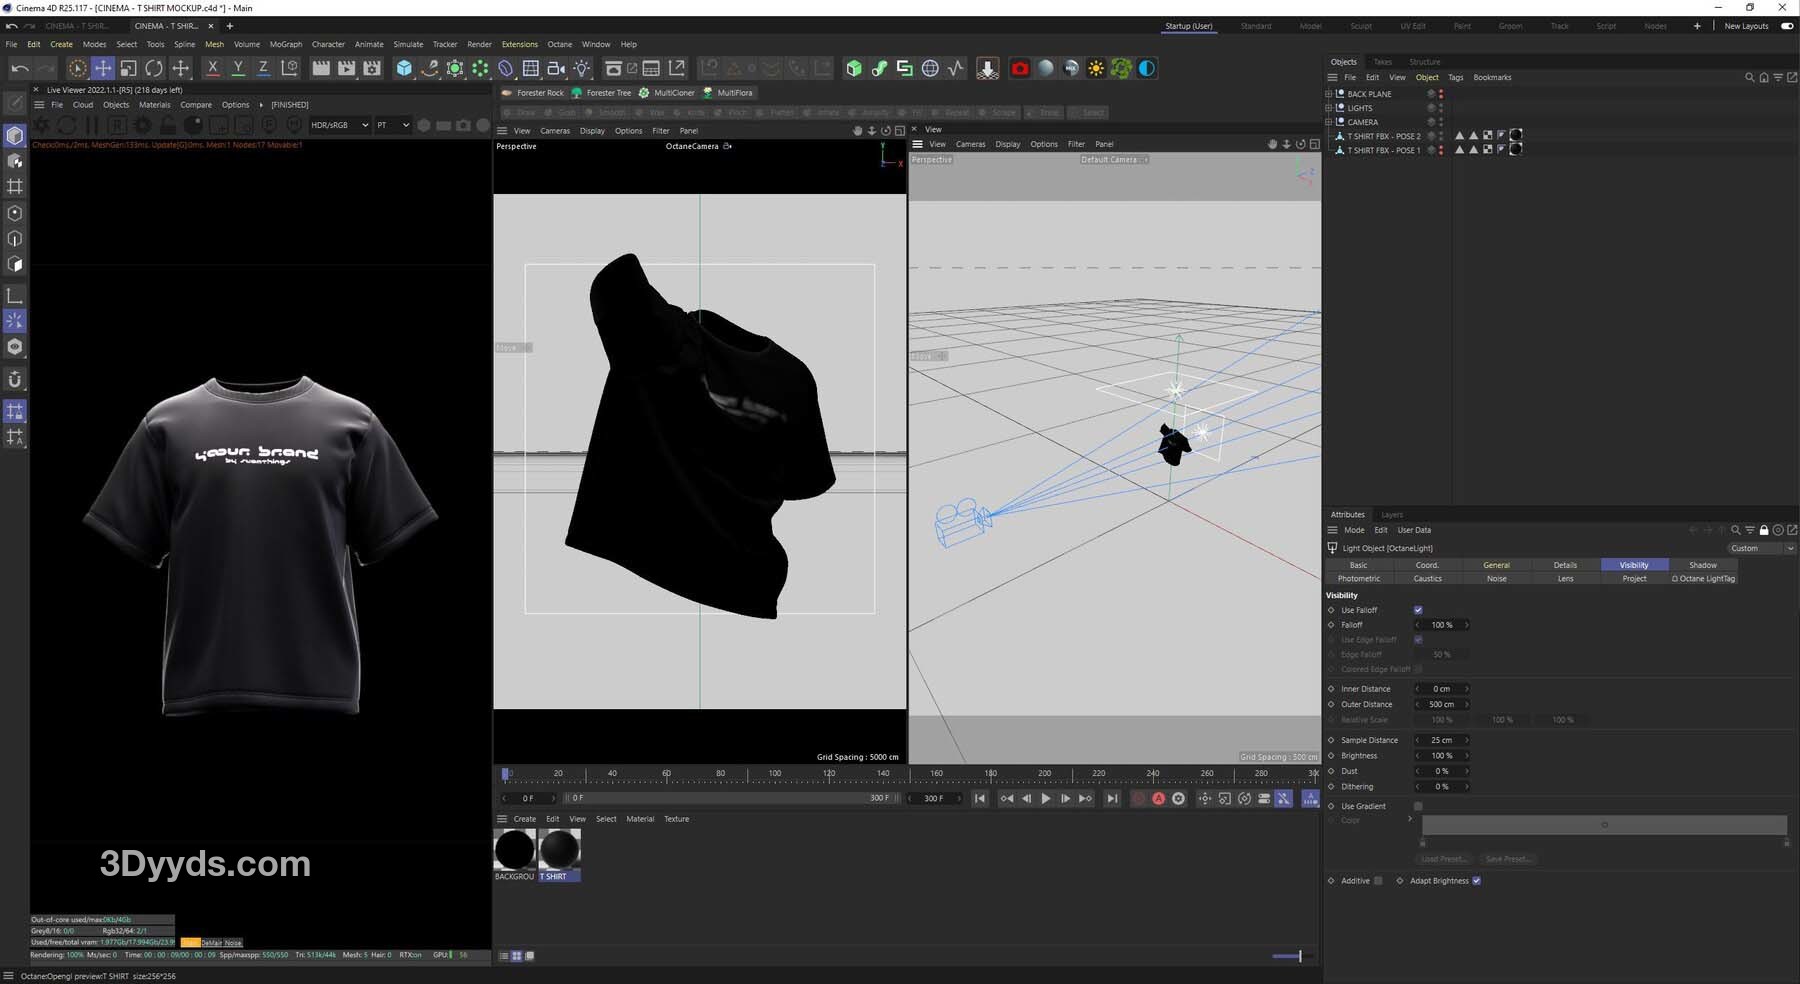Expand the BACK PLANE tree item
This screenshot has height=984, width=1800.
click(x=1329, y=94)
